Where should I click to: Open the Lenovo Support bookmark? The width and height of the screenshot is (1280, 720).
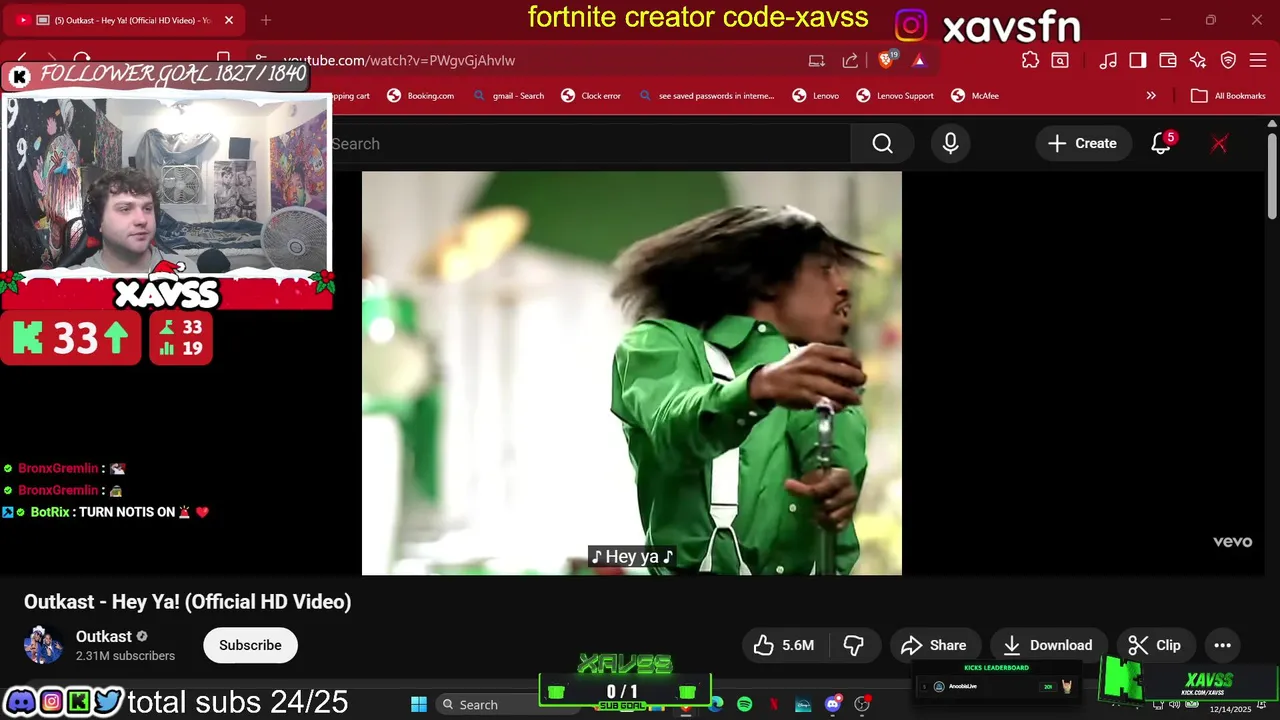[x=895, y=96]
